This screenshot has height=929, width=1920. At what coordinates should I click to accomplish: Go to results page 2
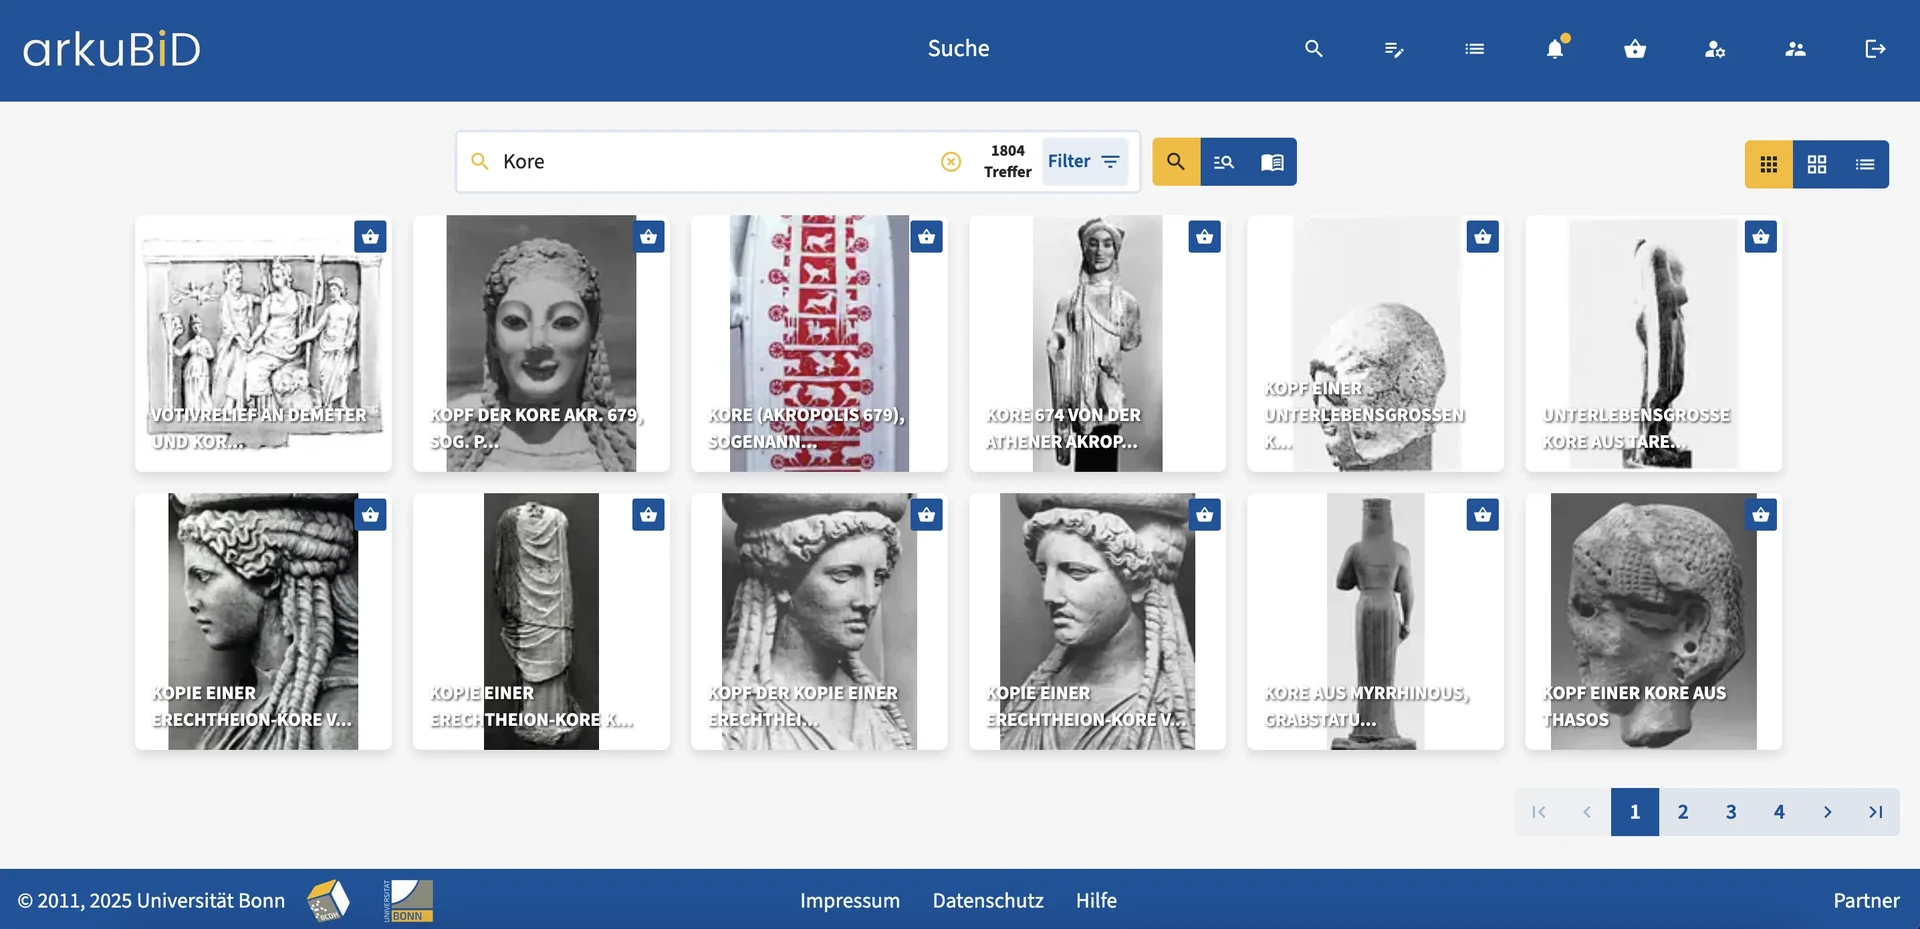[1683, 812]
